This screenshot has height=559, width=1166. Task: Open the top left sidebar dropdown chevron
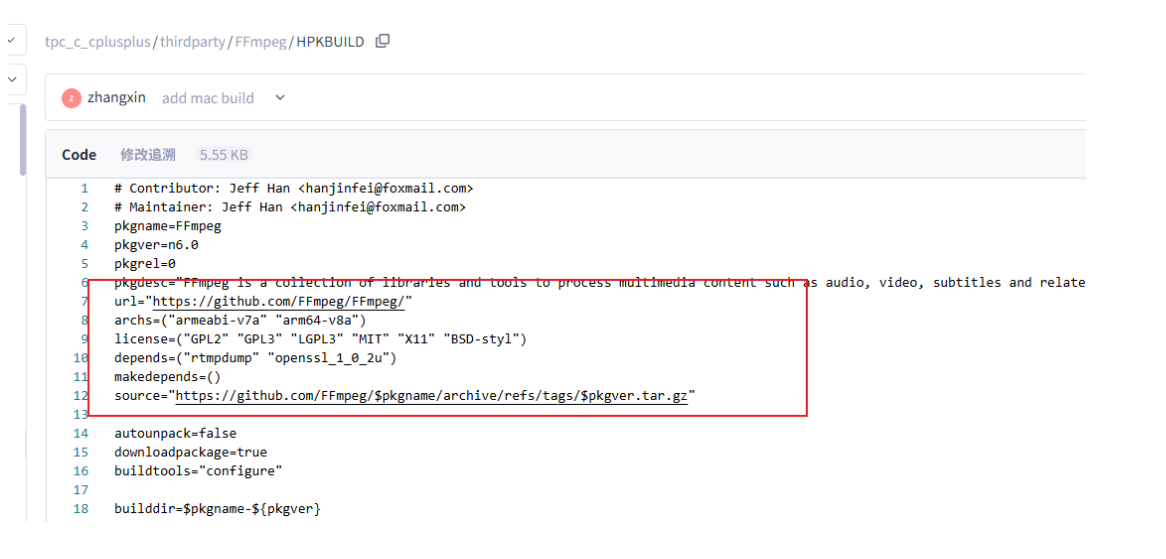(x=12, y=40)
